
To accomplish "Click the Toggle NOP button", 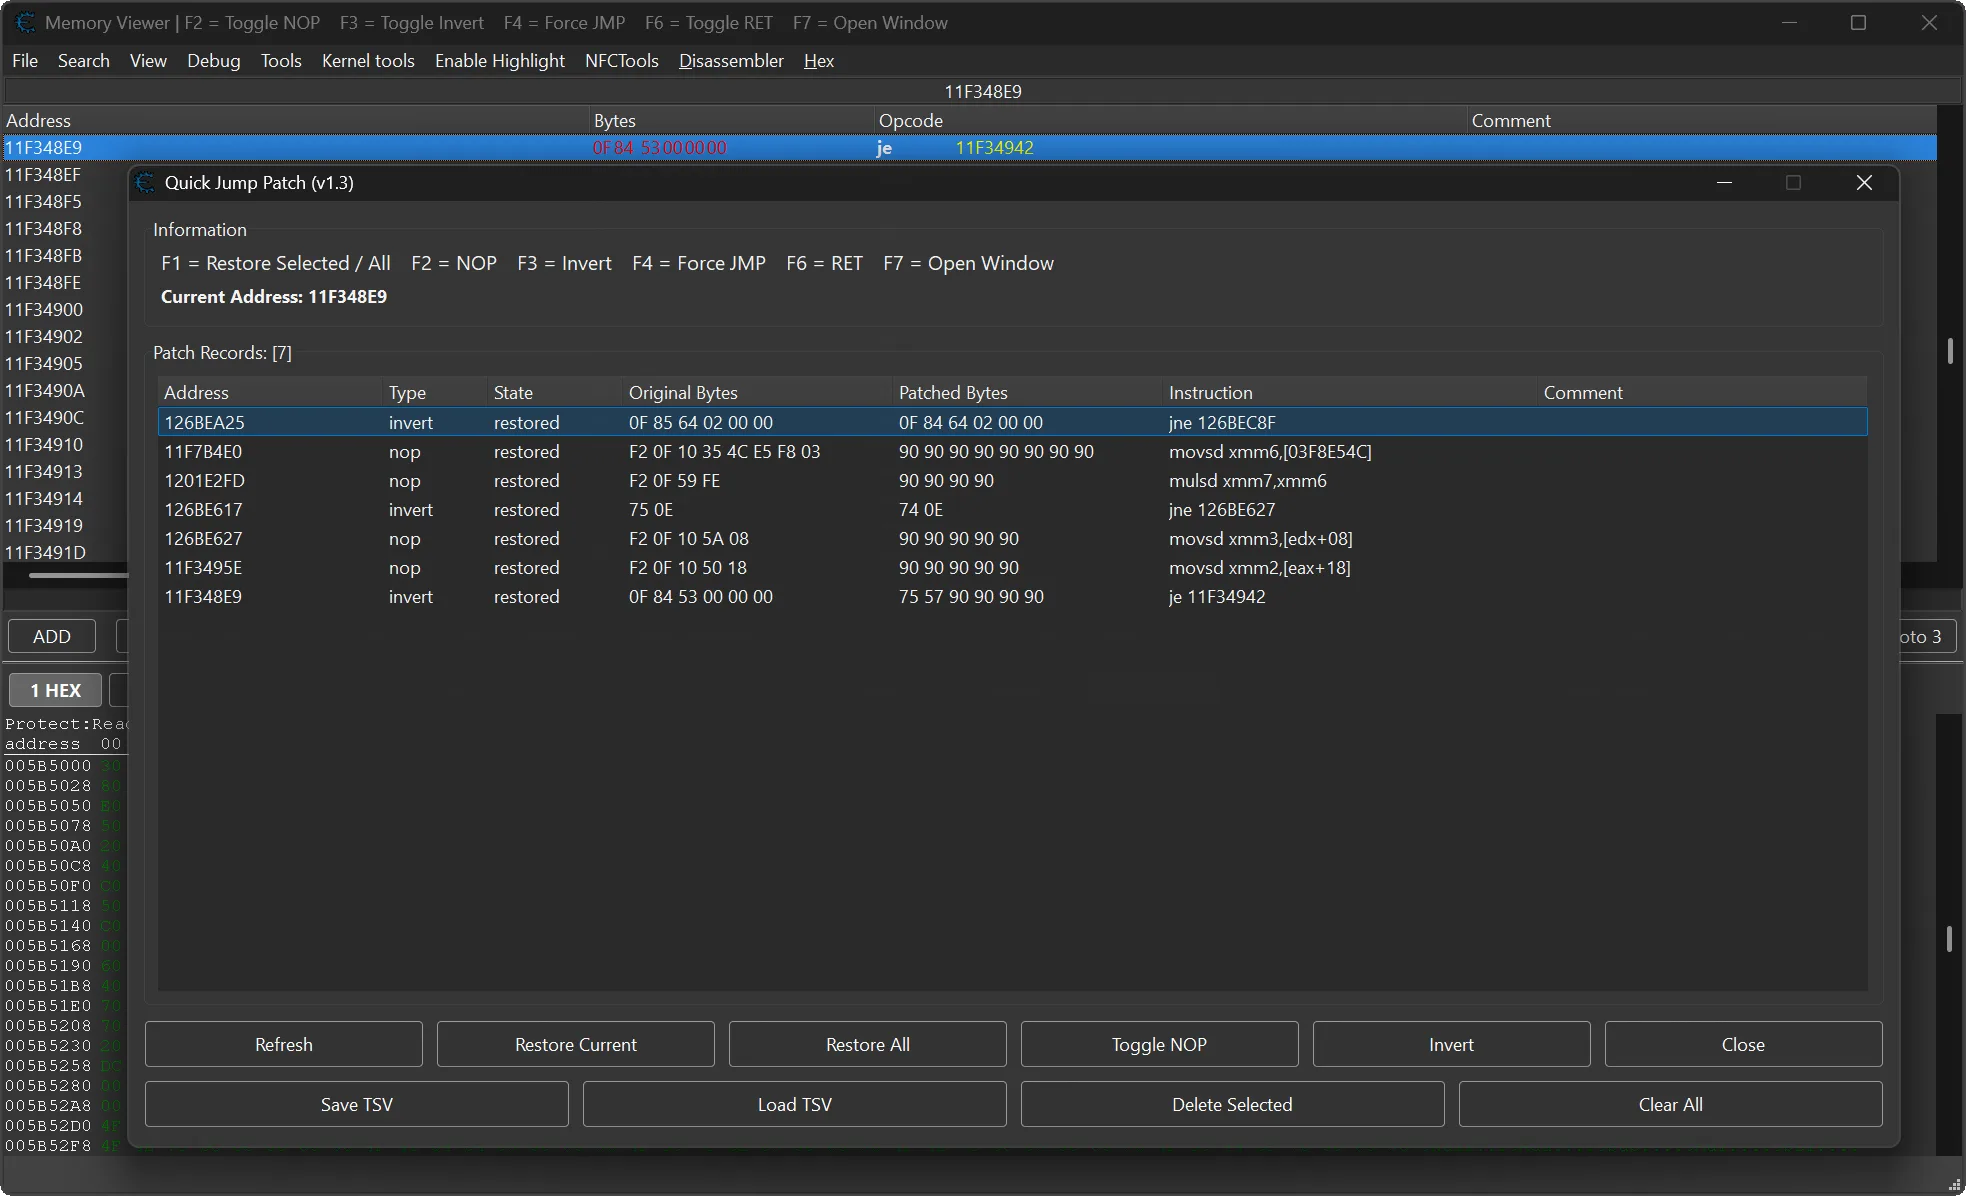I will click(1160, 1044).
